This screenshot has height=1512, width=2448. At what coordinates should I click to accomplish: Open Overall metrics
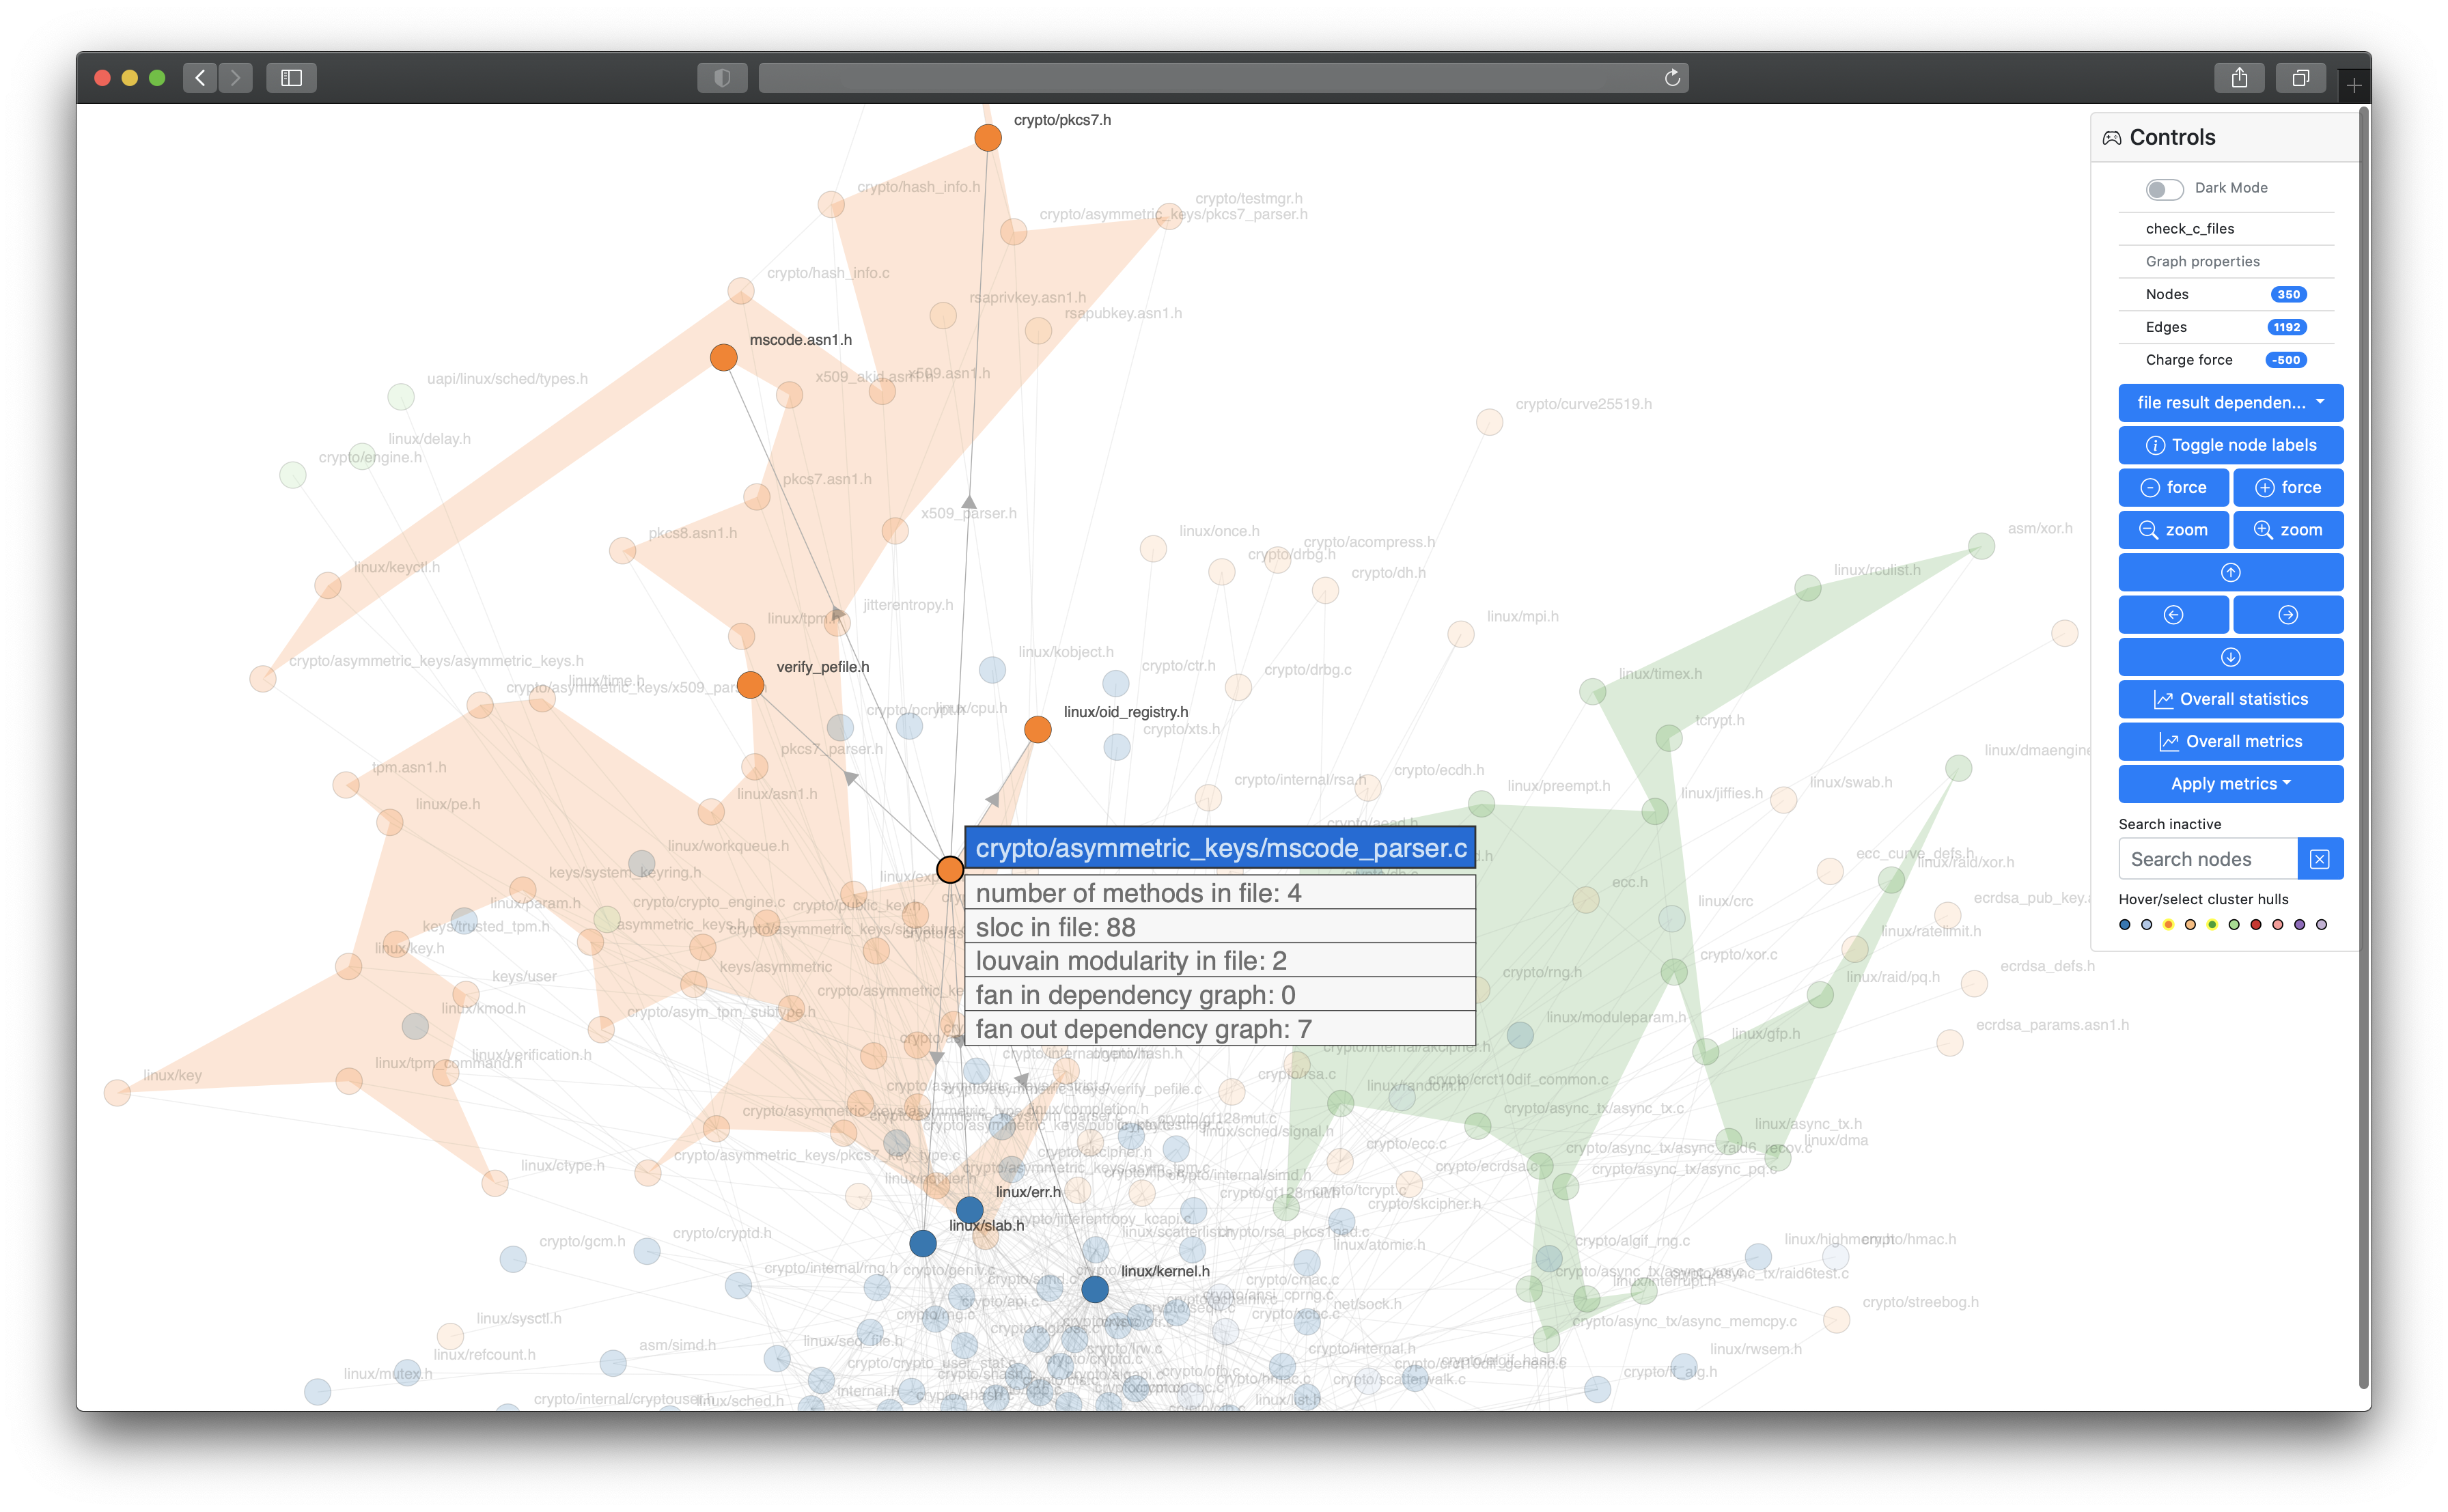(x=2230, y=741)
